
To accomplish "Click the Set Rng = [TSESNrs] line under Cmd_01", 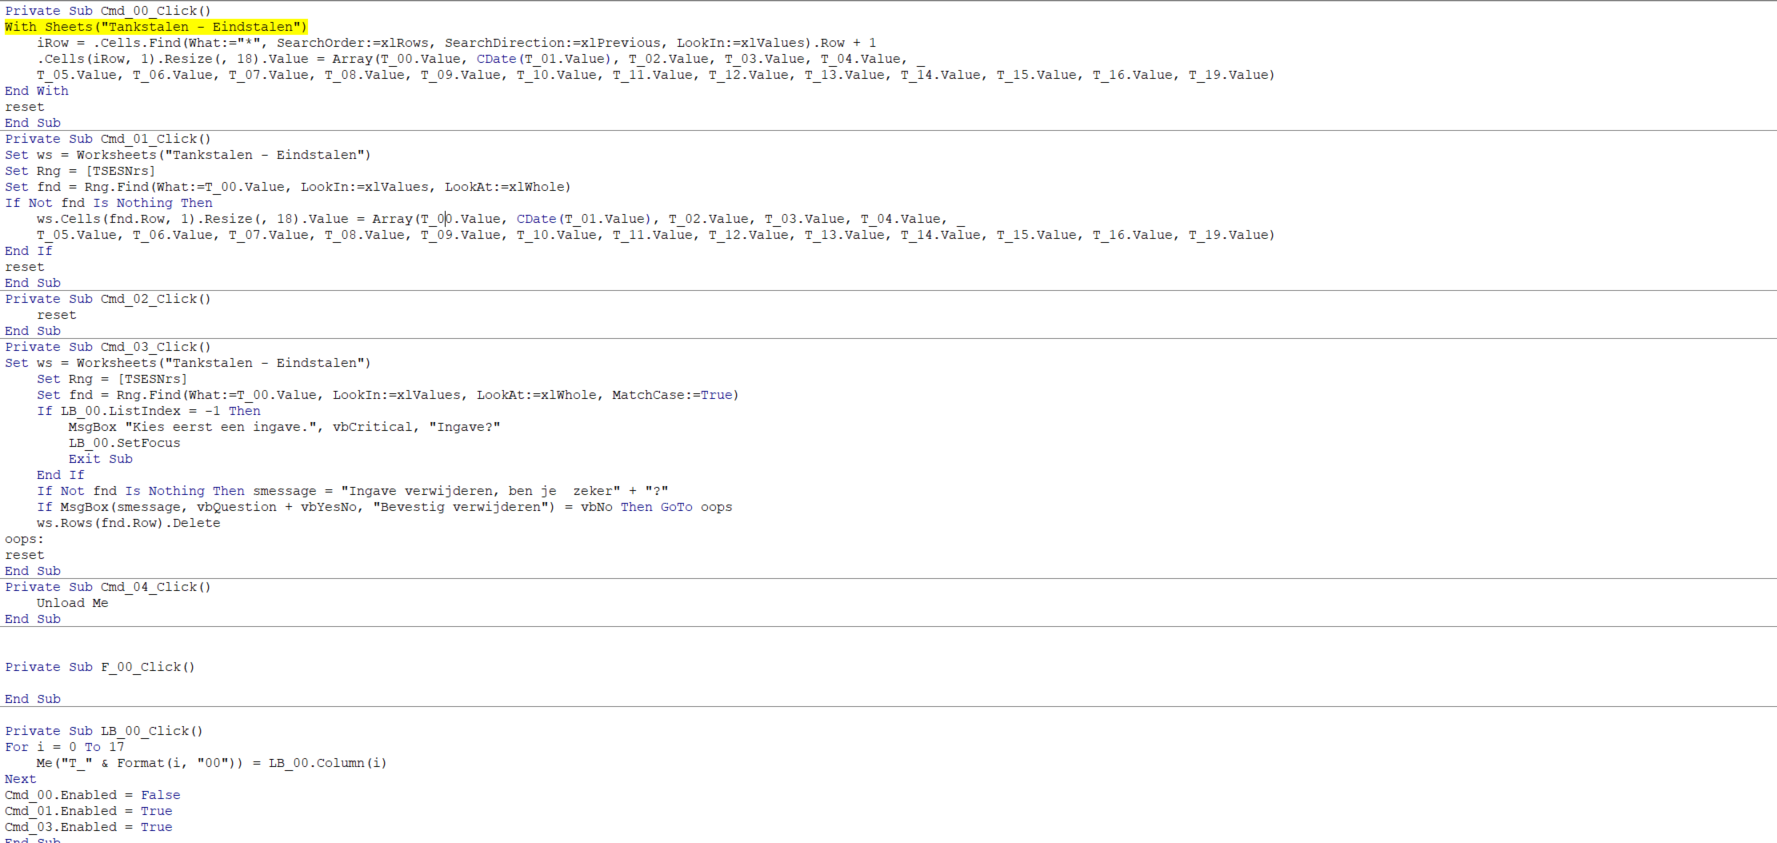I will (x=80, y=171).
